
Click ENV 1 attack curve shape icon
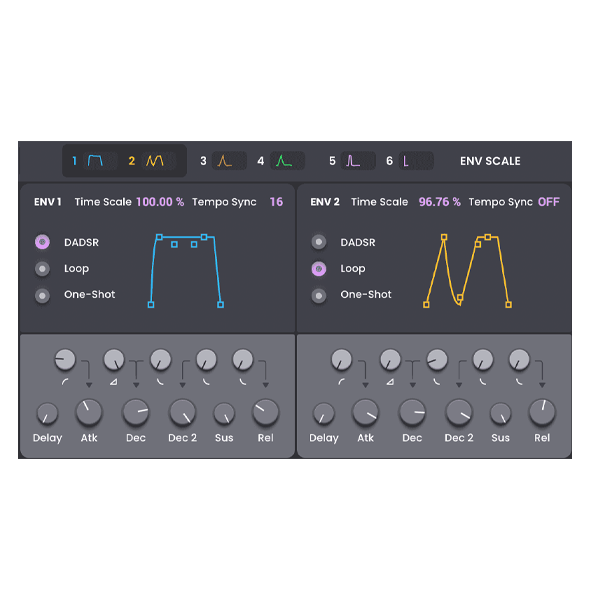[x=65, y=382]
